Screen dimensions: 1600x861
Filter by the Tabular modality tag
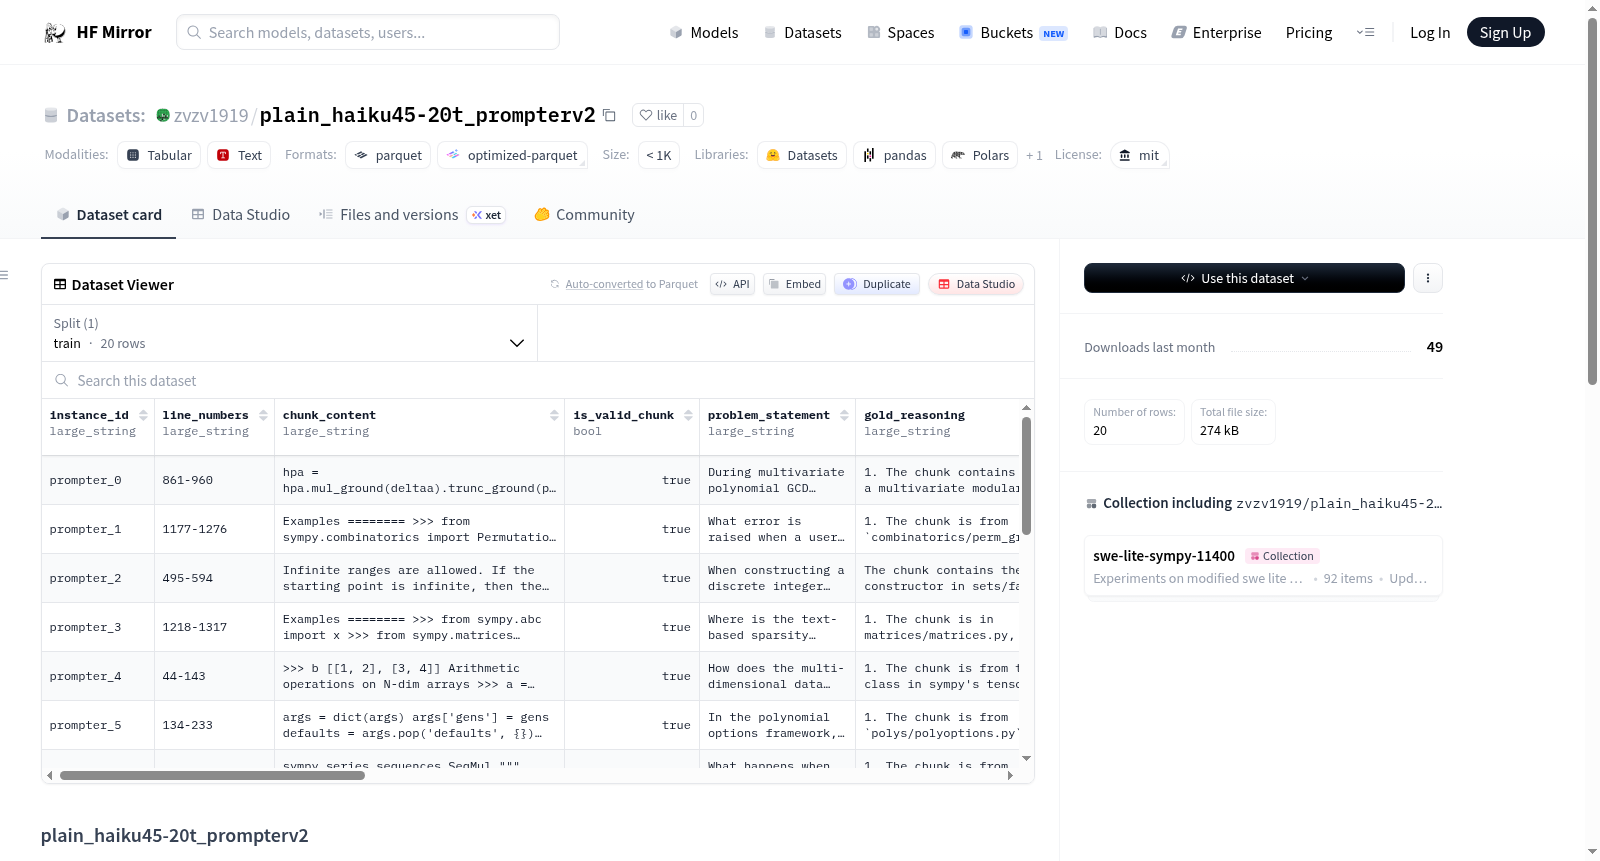click(x=160, y=155)
